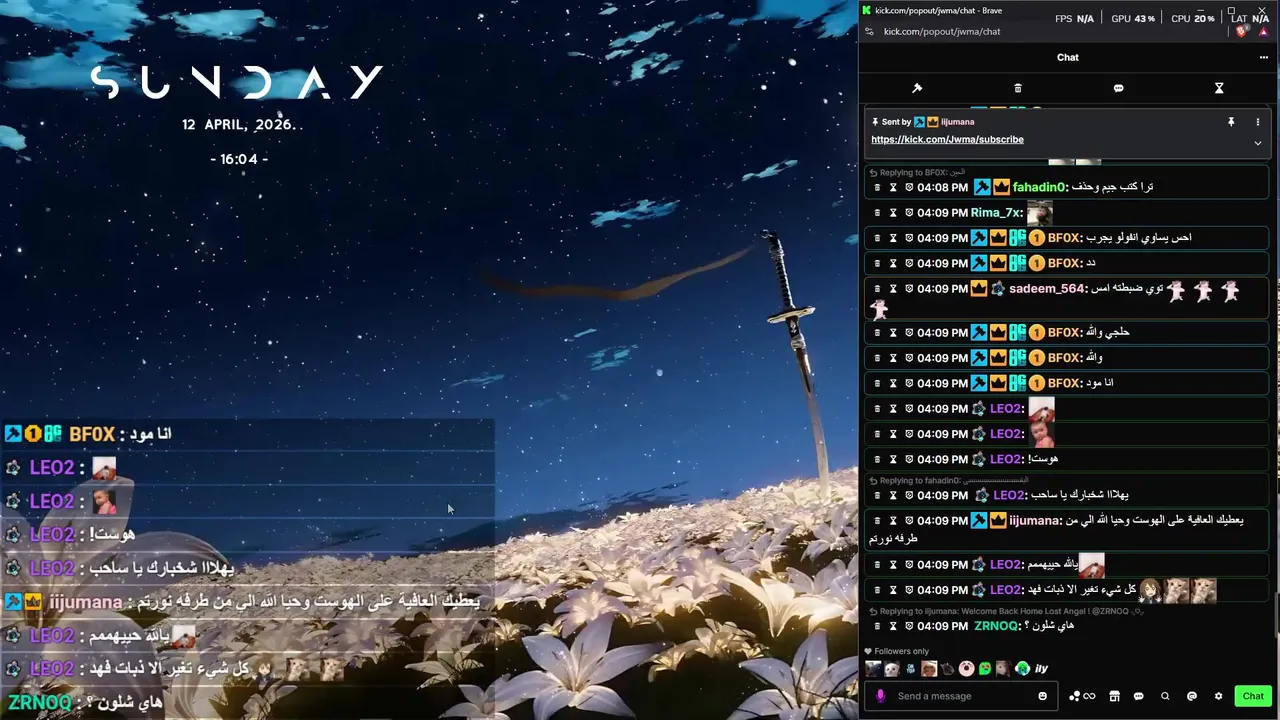Viewport: 1280px width, 720px height.
Task: Delete iijumana's 04:09 PM message
Action: (x=877, y=521)
